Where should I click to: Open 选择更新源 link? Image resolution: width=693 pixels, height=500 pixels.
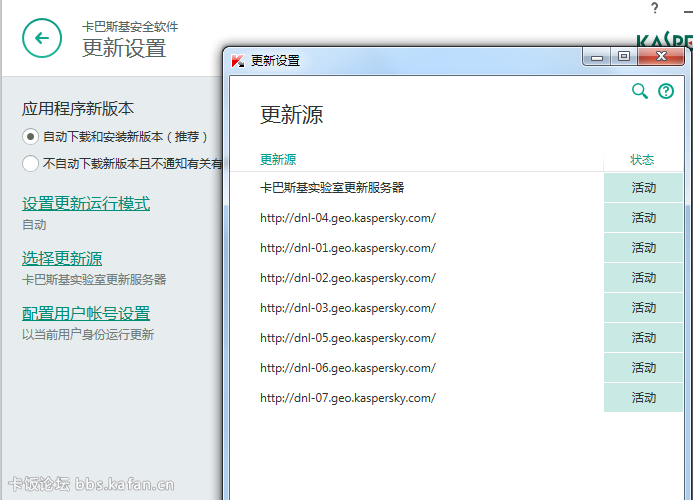tap(62, 258)
